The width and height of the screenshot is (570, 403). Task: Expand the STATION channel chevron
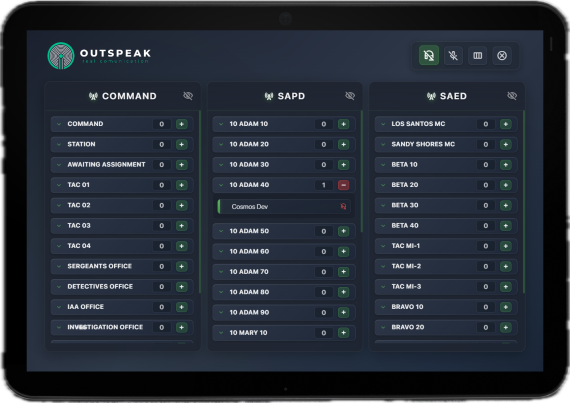point(59,144)
